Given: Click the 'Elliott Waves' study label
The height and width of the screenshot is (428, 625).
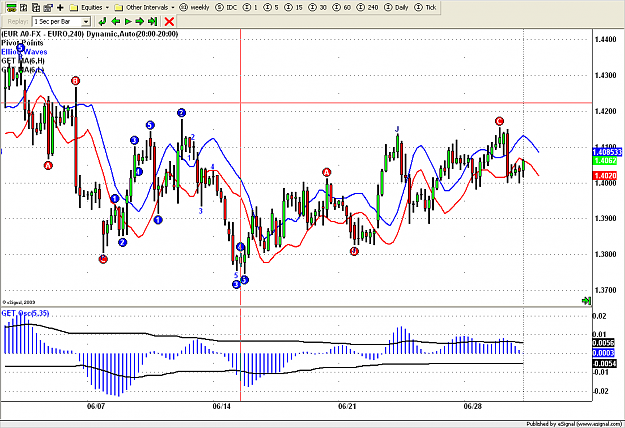Looking at the screenshot, I should pyautogui.click(x=24, y=52).
